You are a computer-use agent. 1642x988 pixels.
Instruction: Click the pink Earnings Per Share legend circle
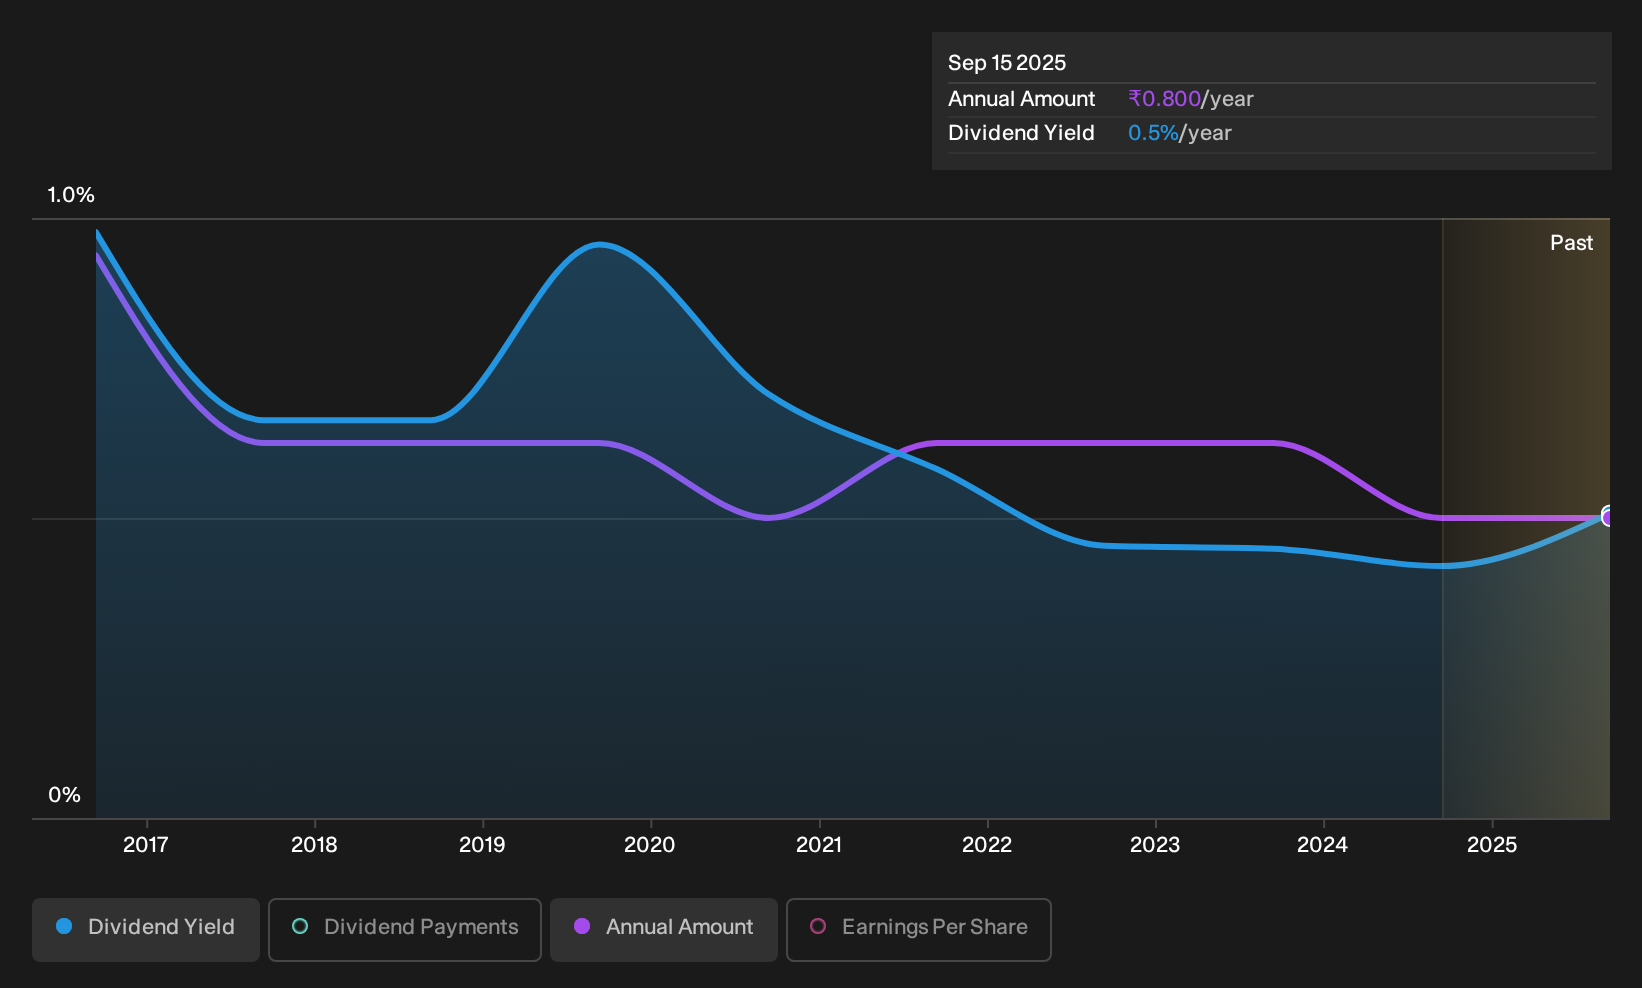(818, 927)
